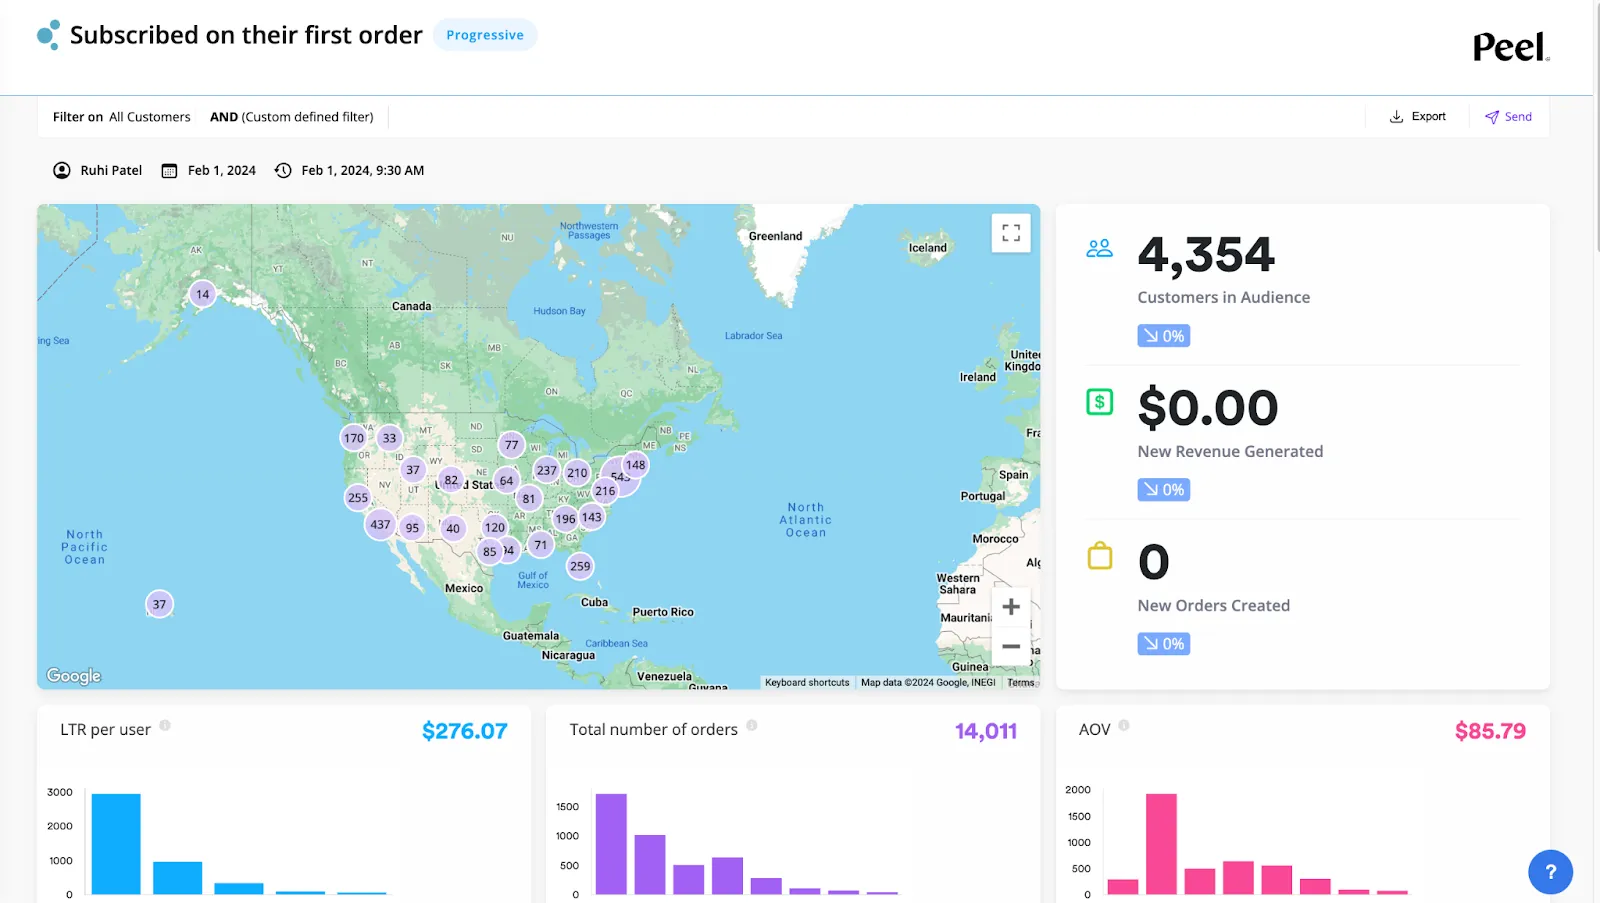Click info icon beside Total number of orders
The image size is (1600, 903).
pos(752,726)
